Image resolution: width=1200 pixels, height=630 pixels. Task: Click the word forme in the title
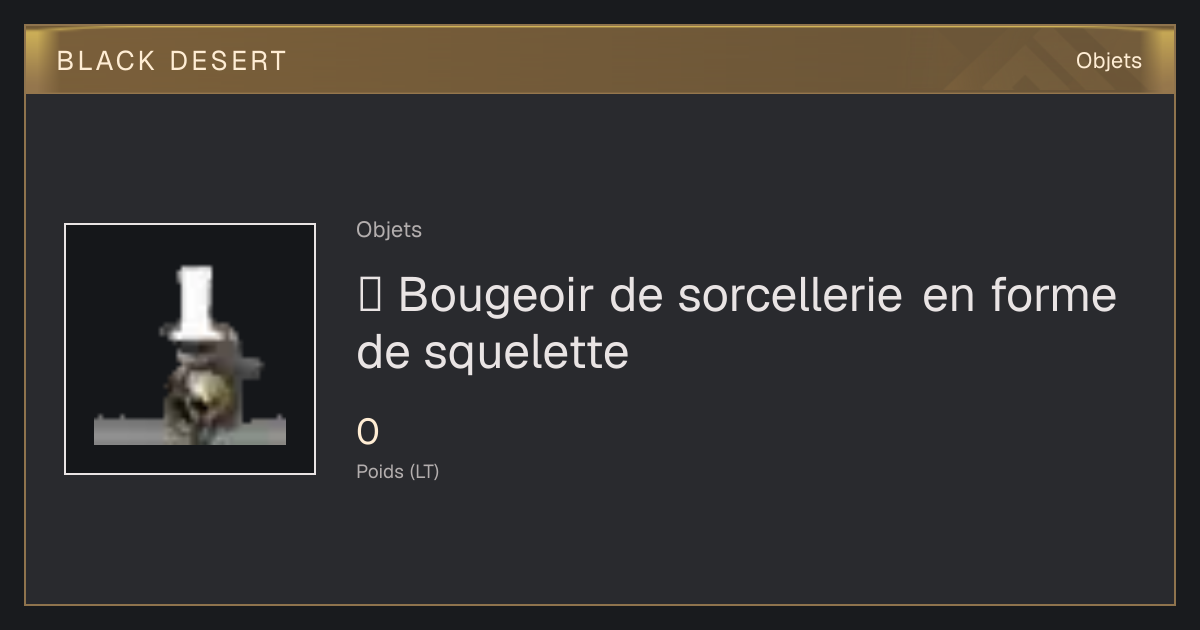(x=1053, y=295)
